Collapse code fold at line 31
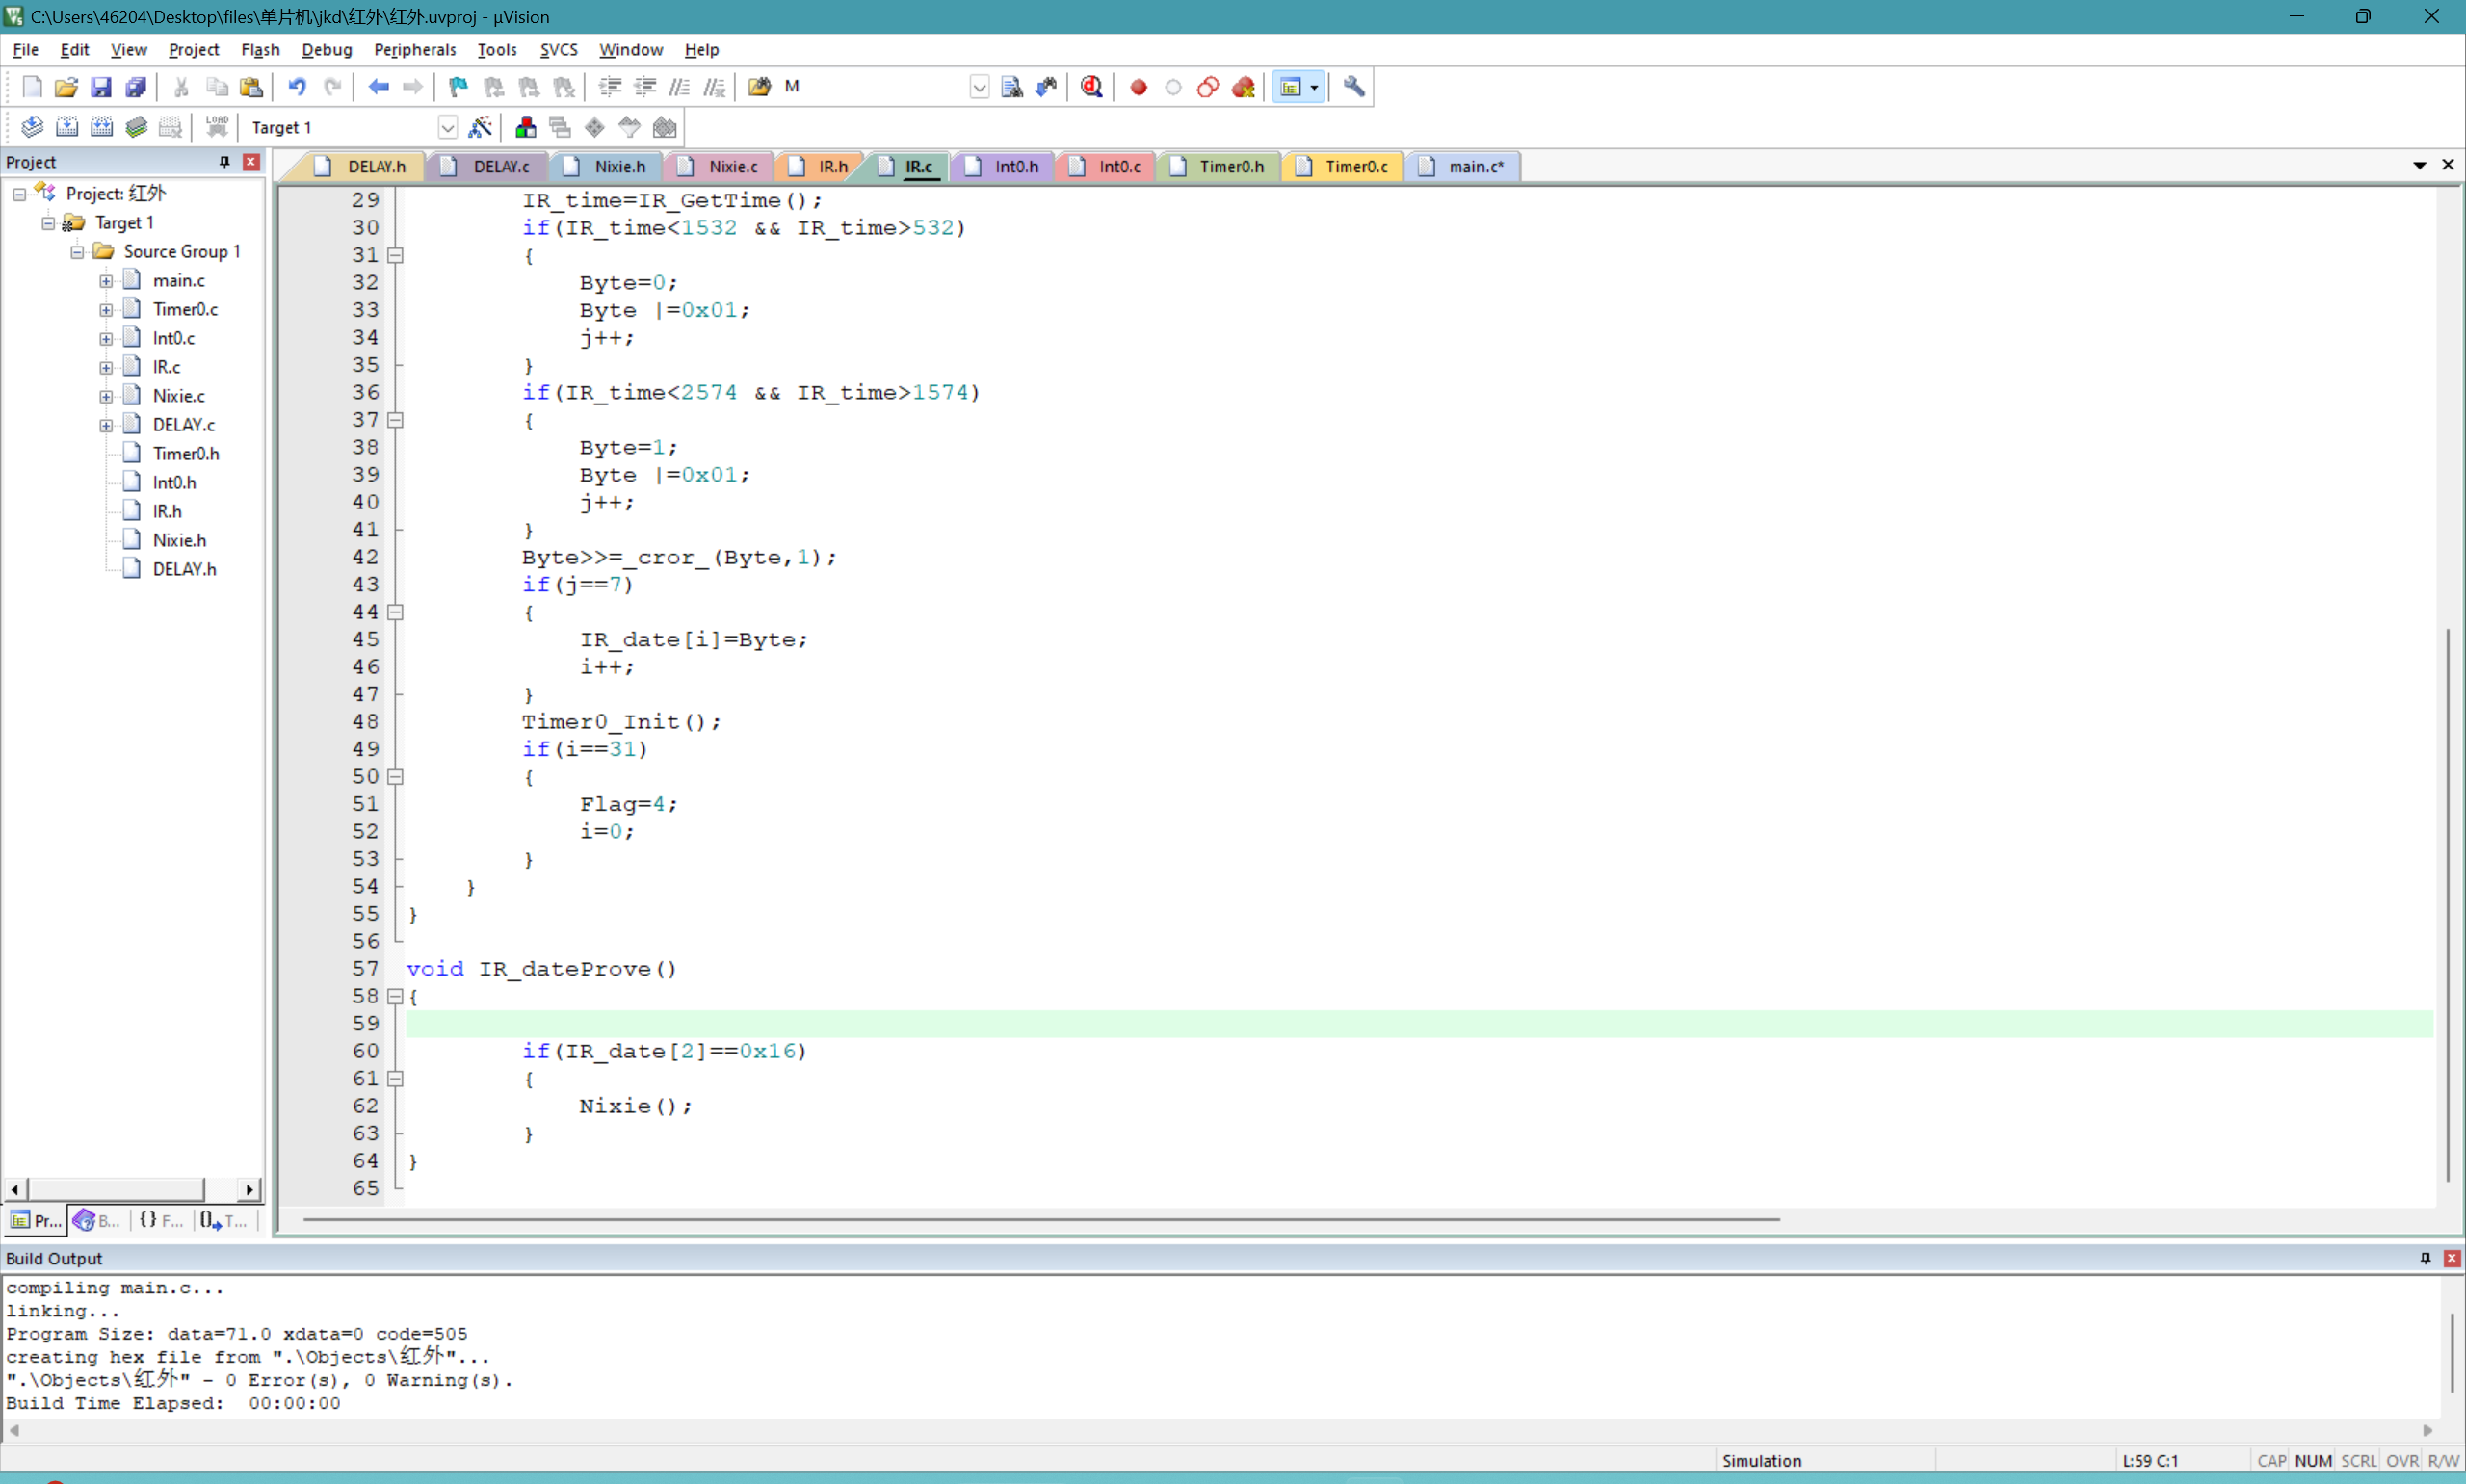Image resolution: width=2466 pixels, height=1484 pixels. tap(396, 255)
